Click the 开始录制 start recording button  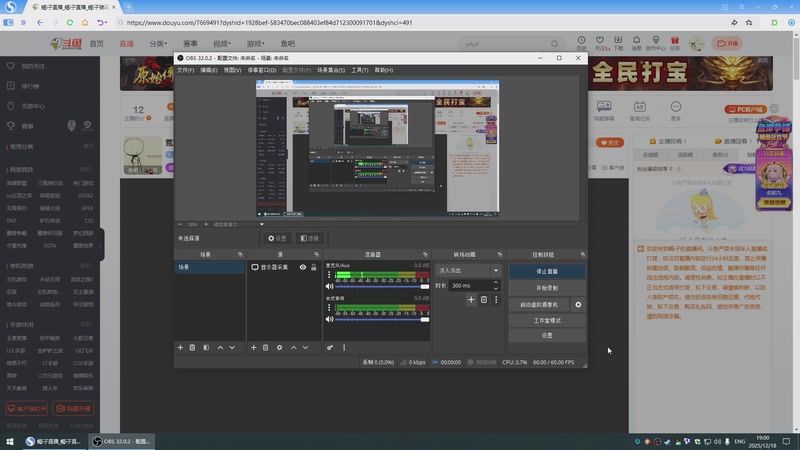tap(546, 287)
